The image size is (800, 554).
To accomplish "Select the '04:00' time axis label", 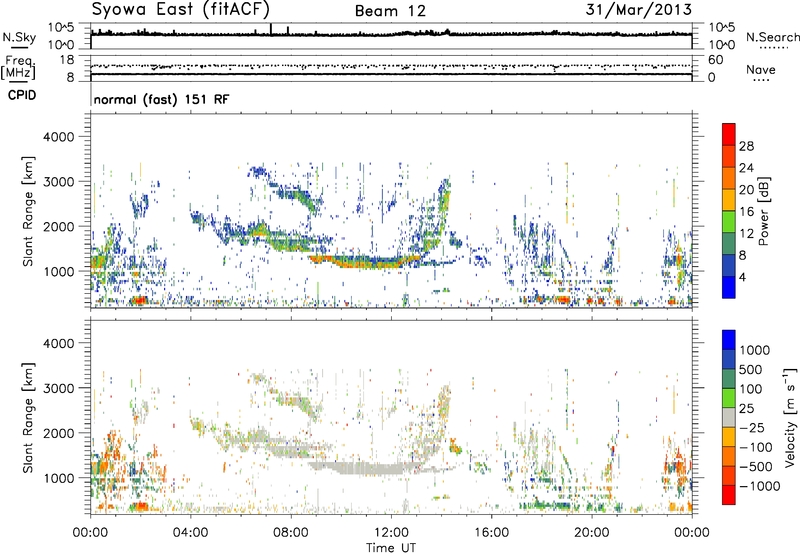I will pos(190,533).
